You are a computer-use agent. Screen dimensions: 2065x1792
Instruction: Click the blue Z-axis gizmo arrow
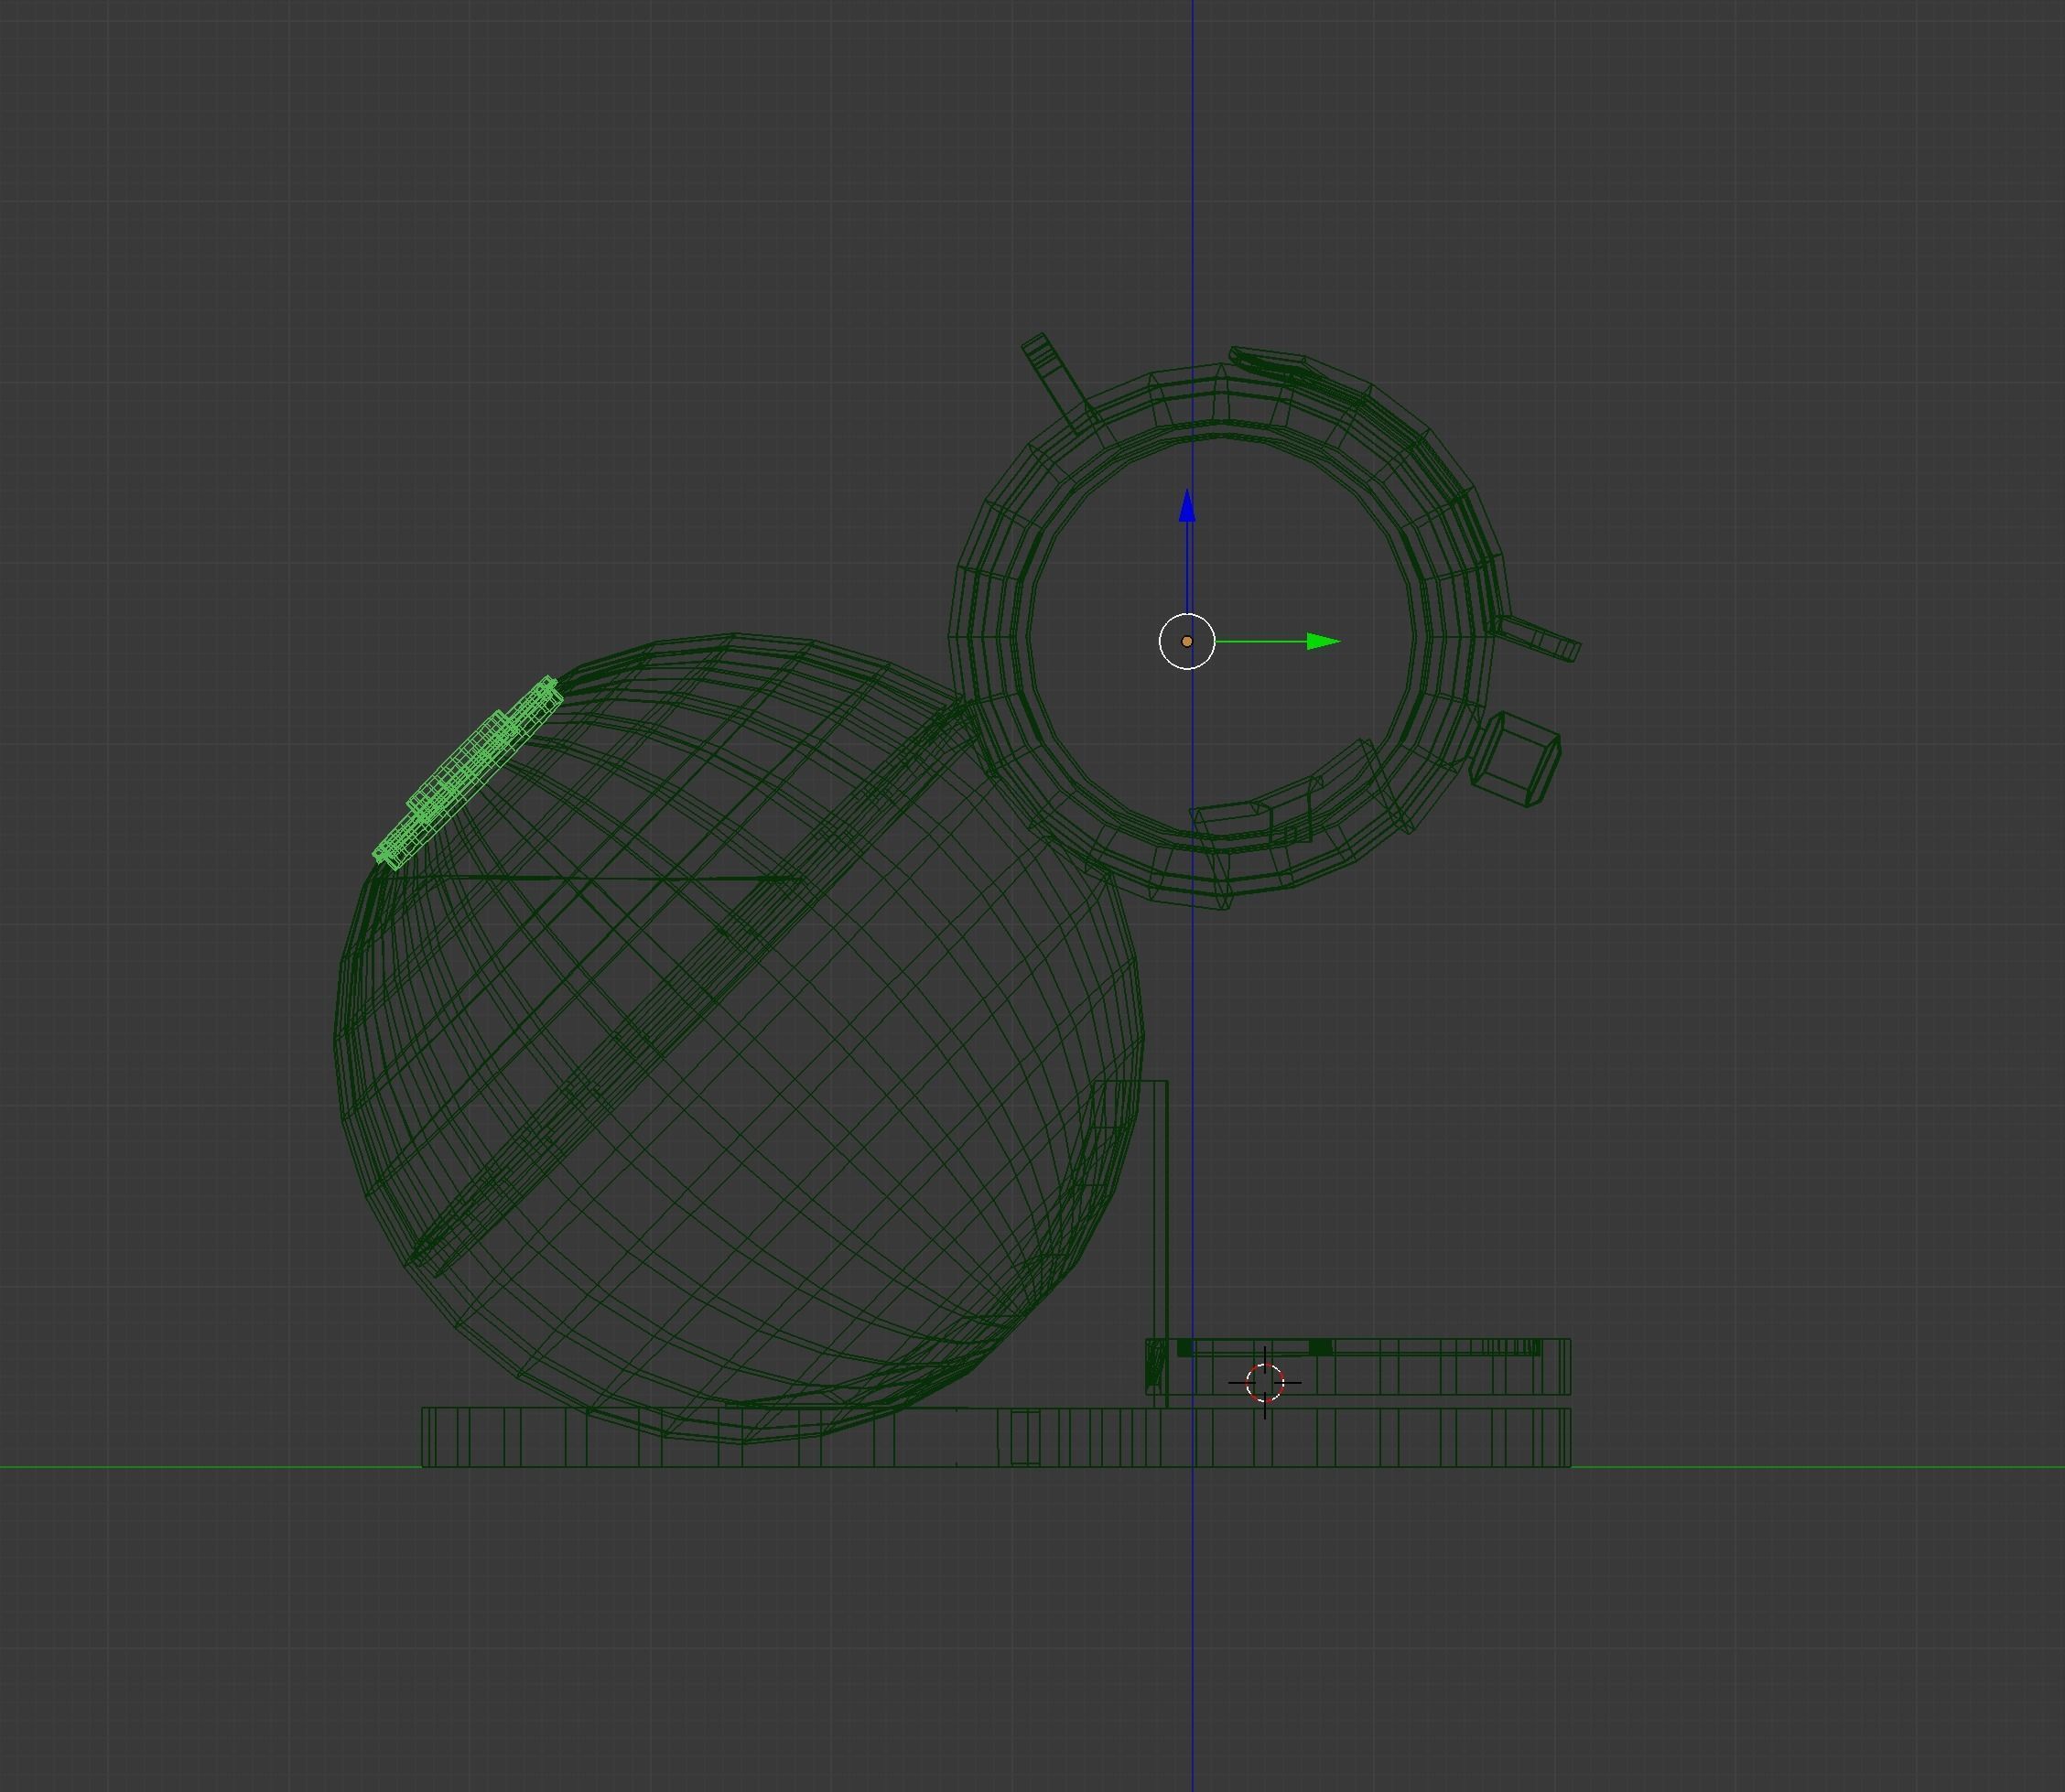click(1187, 508)
